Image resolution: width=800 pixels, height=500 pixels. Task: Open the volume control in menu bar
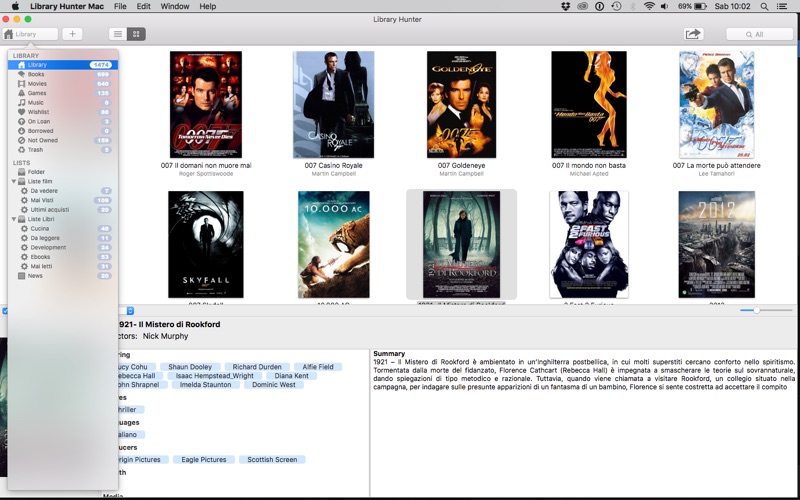pyautogui.click(x=664, y=6)
